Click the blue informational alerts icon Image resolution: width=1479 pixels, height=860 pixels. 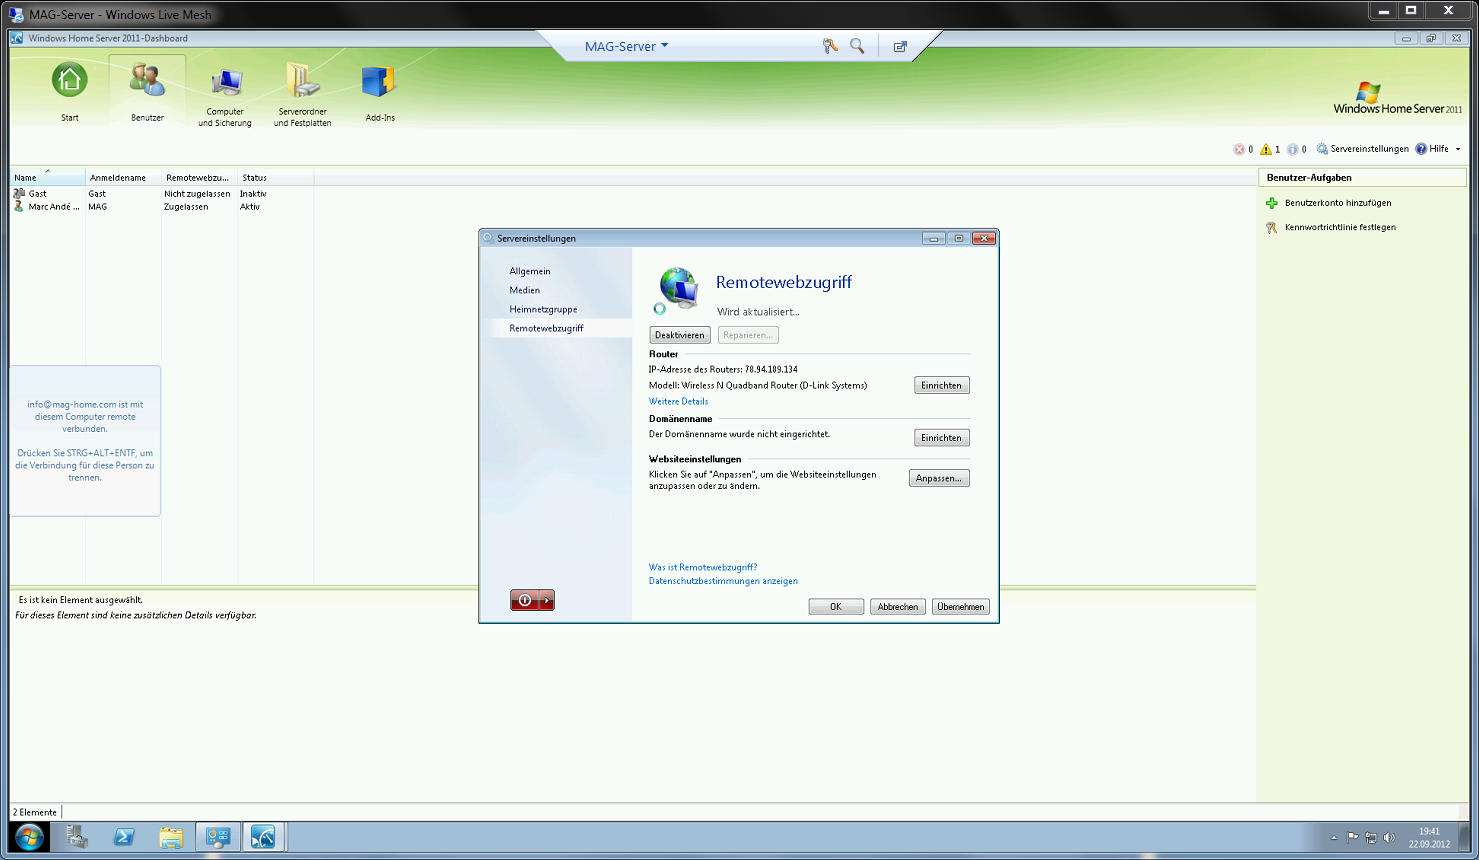[1293, 149]
